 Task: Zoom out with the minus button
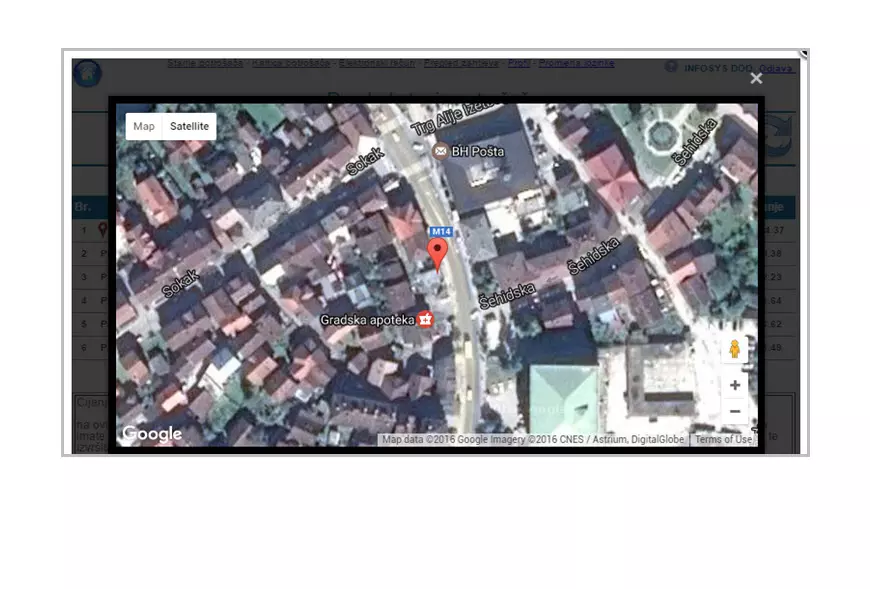click(735, 411)
